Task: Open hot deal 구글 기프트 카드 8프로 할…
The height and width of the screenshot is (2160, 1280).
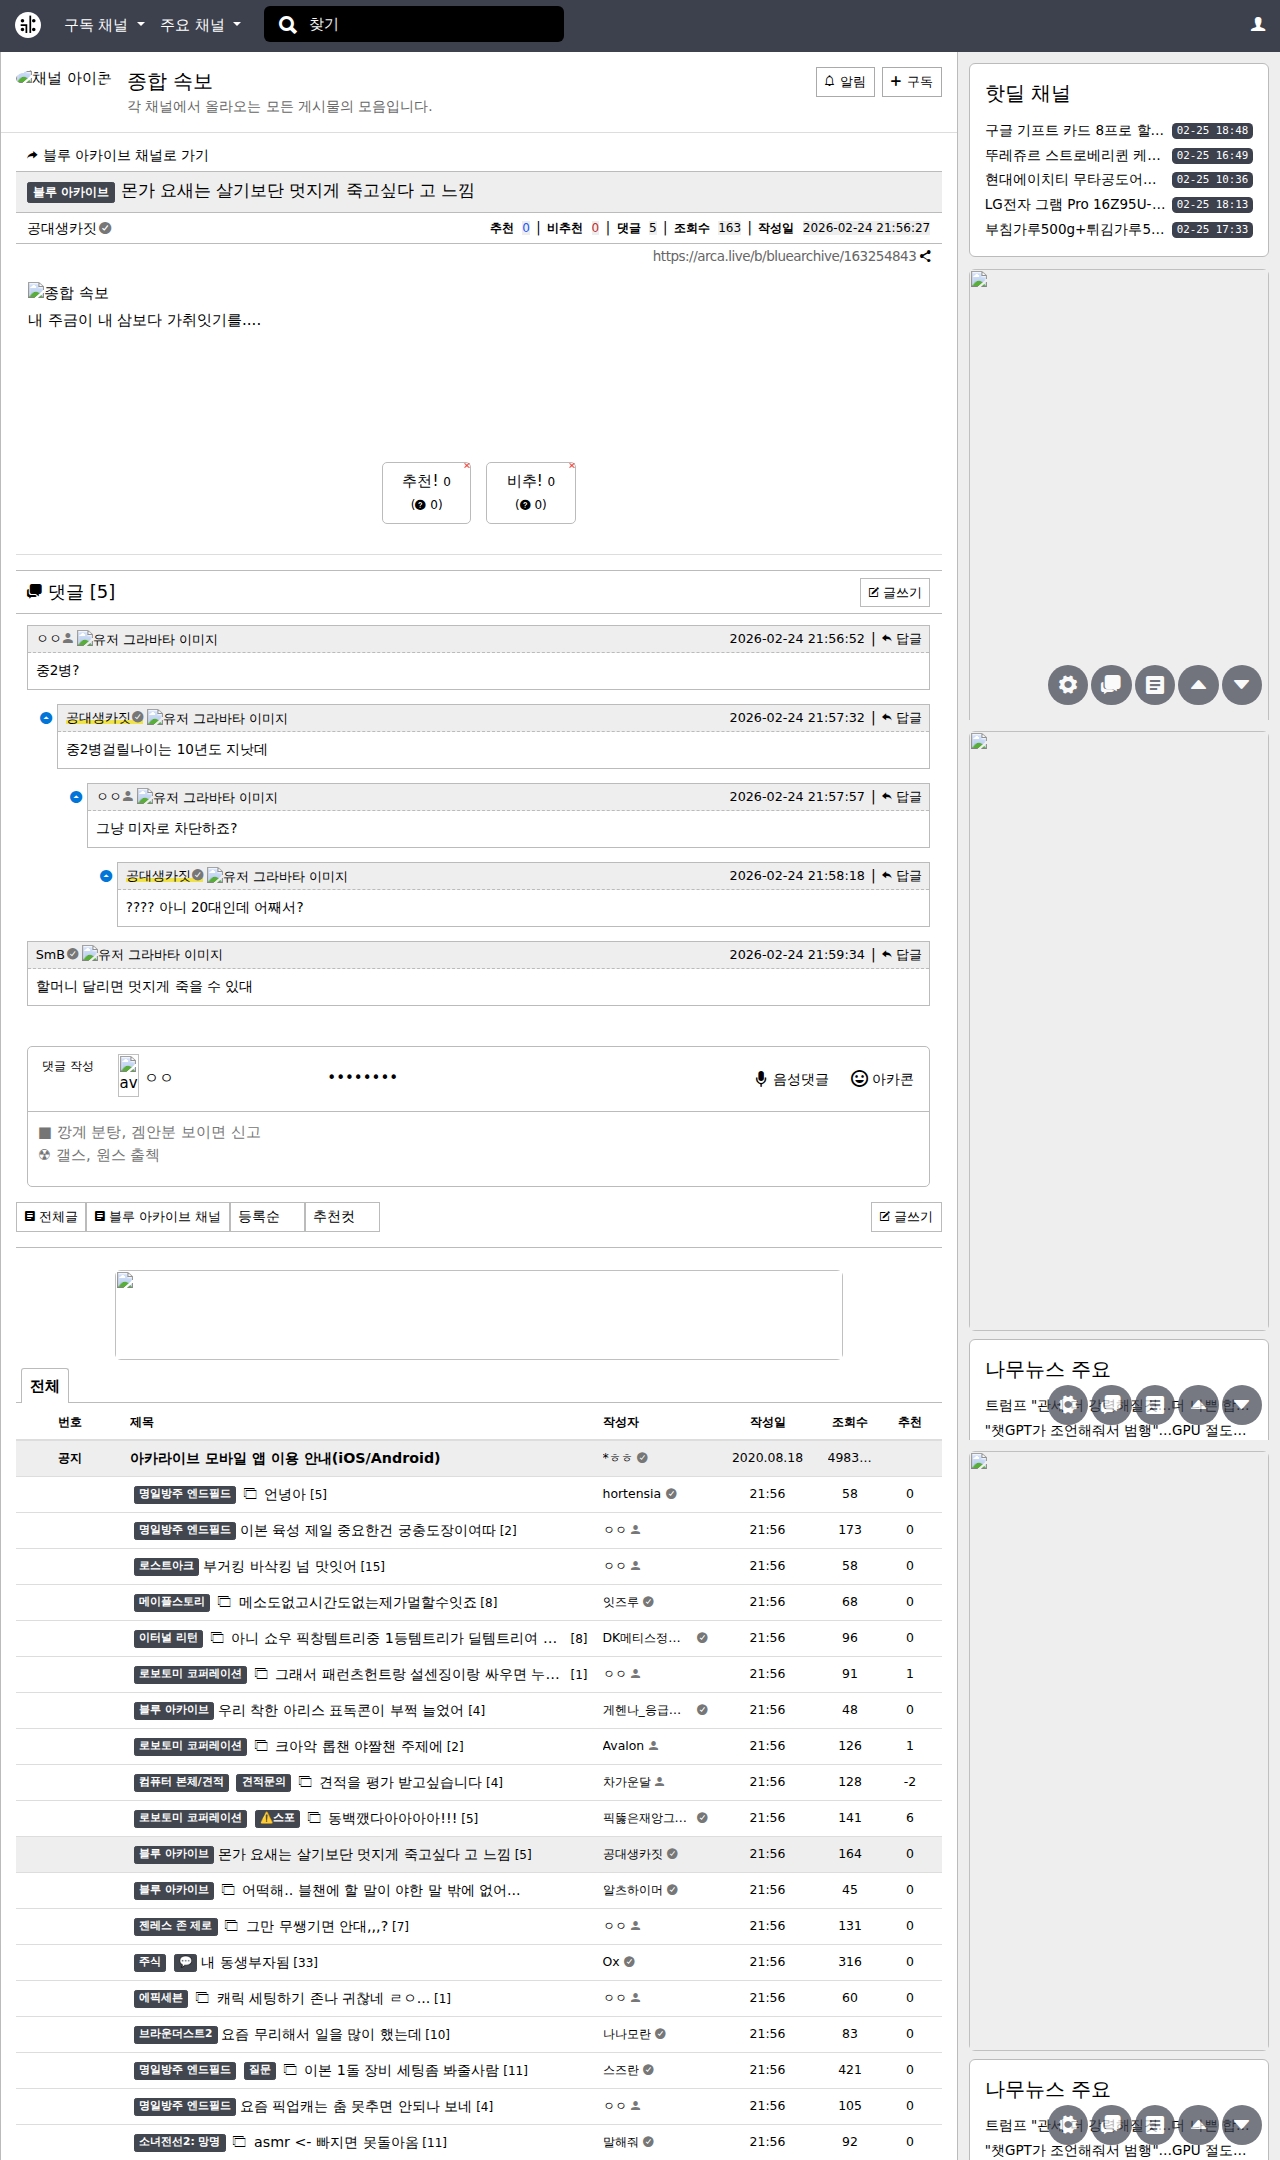Action: click(x=1074, y=131)
